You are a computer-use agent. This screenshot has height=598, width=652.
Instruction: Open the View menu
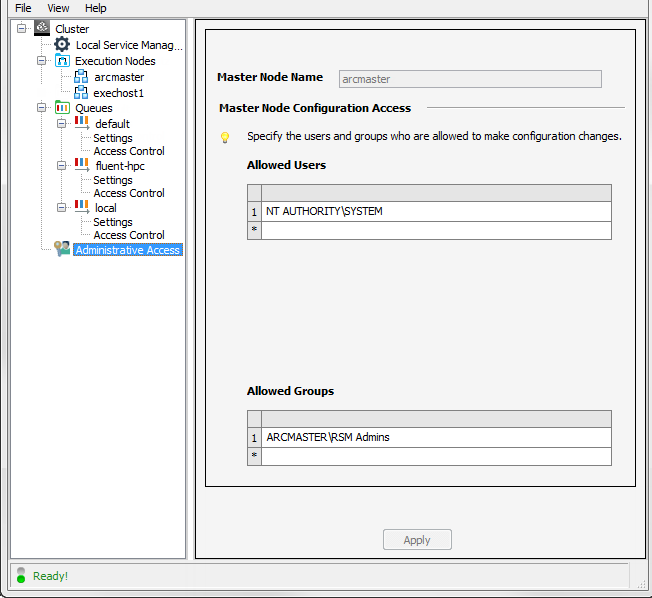58,8
